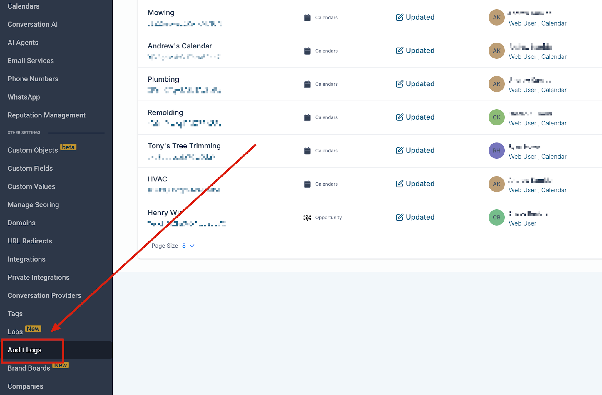Click the avatar in Henry row
Screen dimensions: 602x395
[x=496, y=217]
